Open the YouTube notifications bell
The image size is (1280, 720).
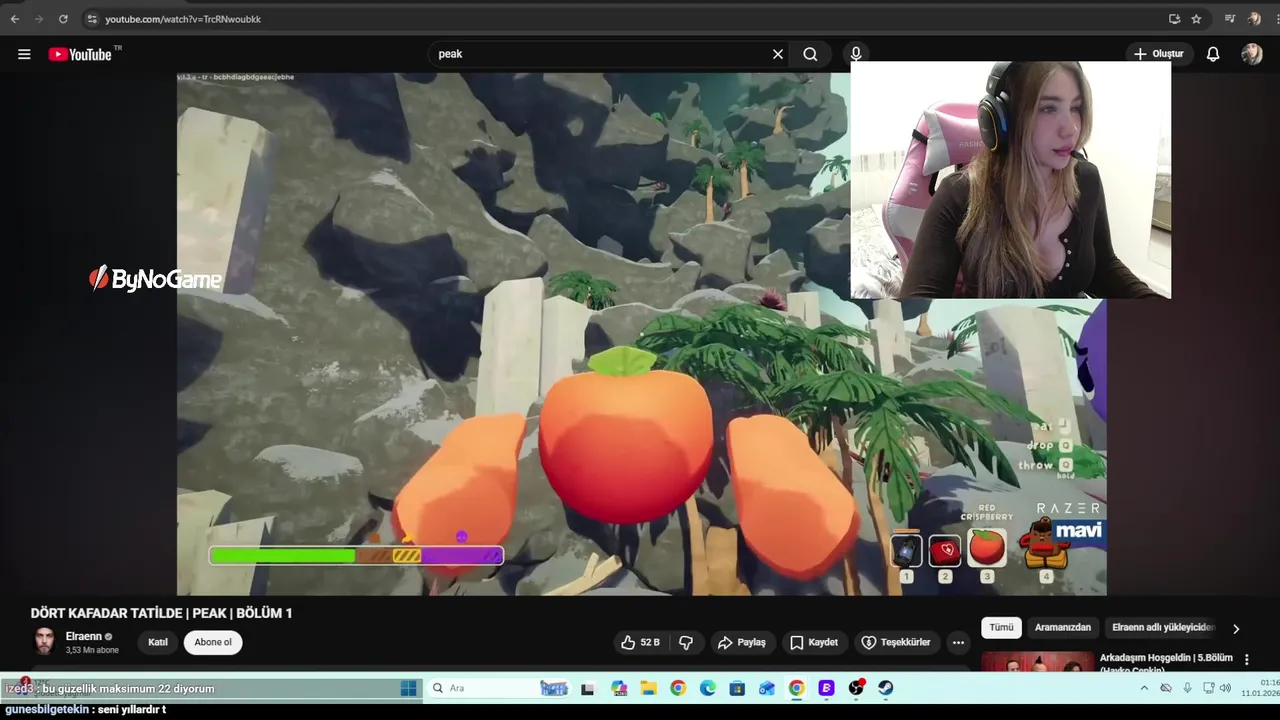click(x=1213, y=54)
